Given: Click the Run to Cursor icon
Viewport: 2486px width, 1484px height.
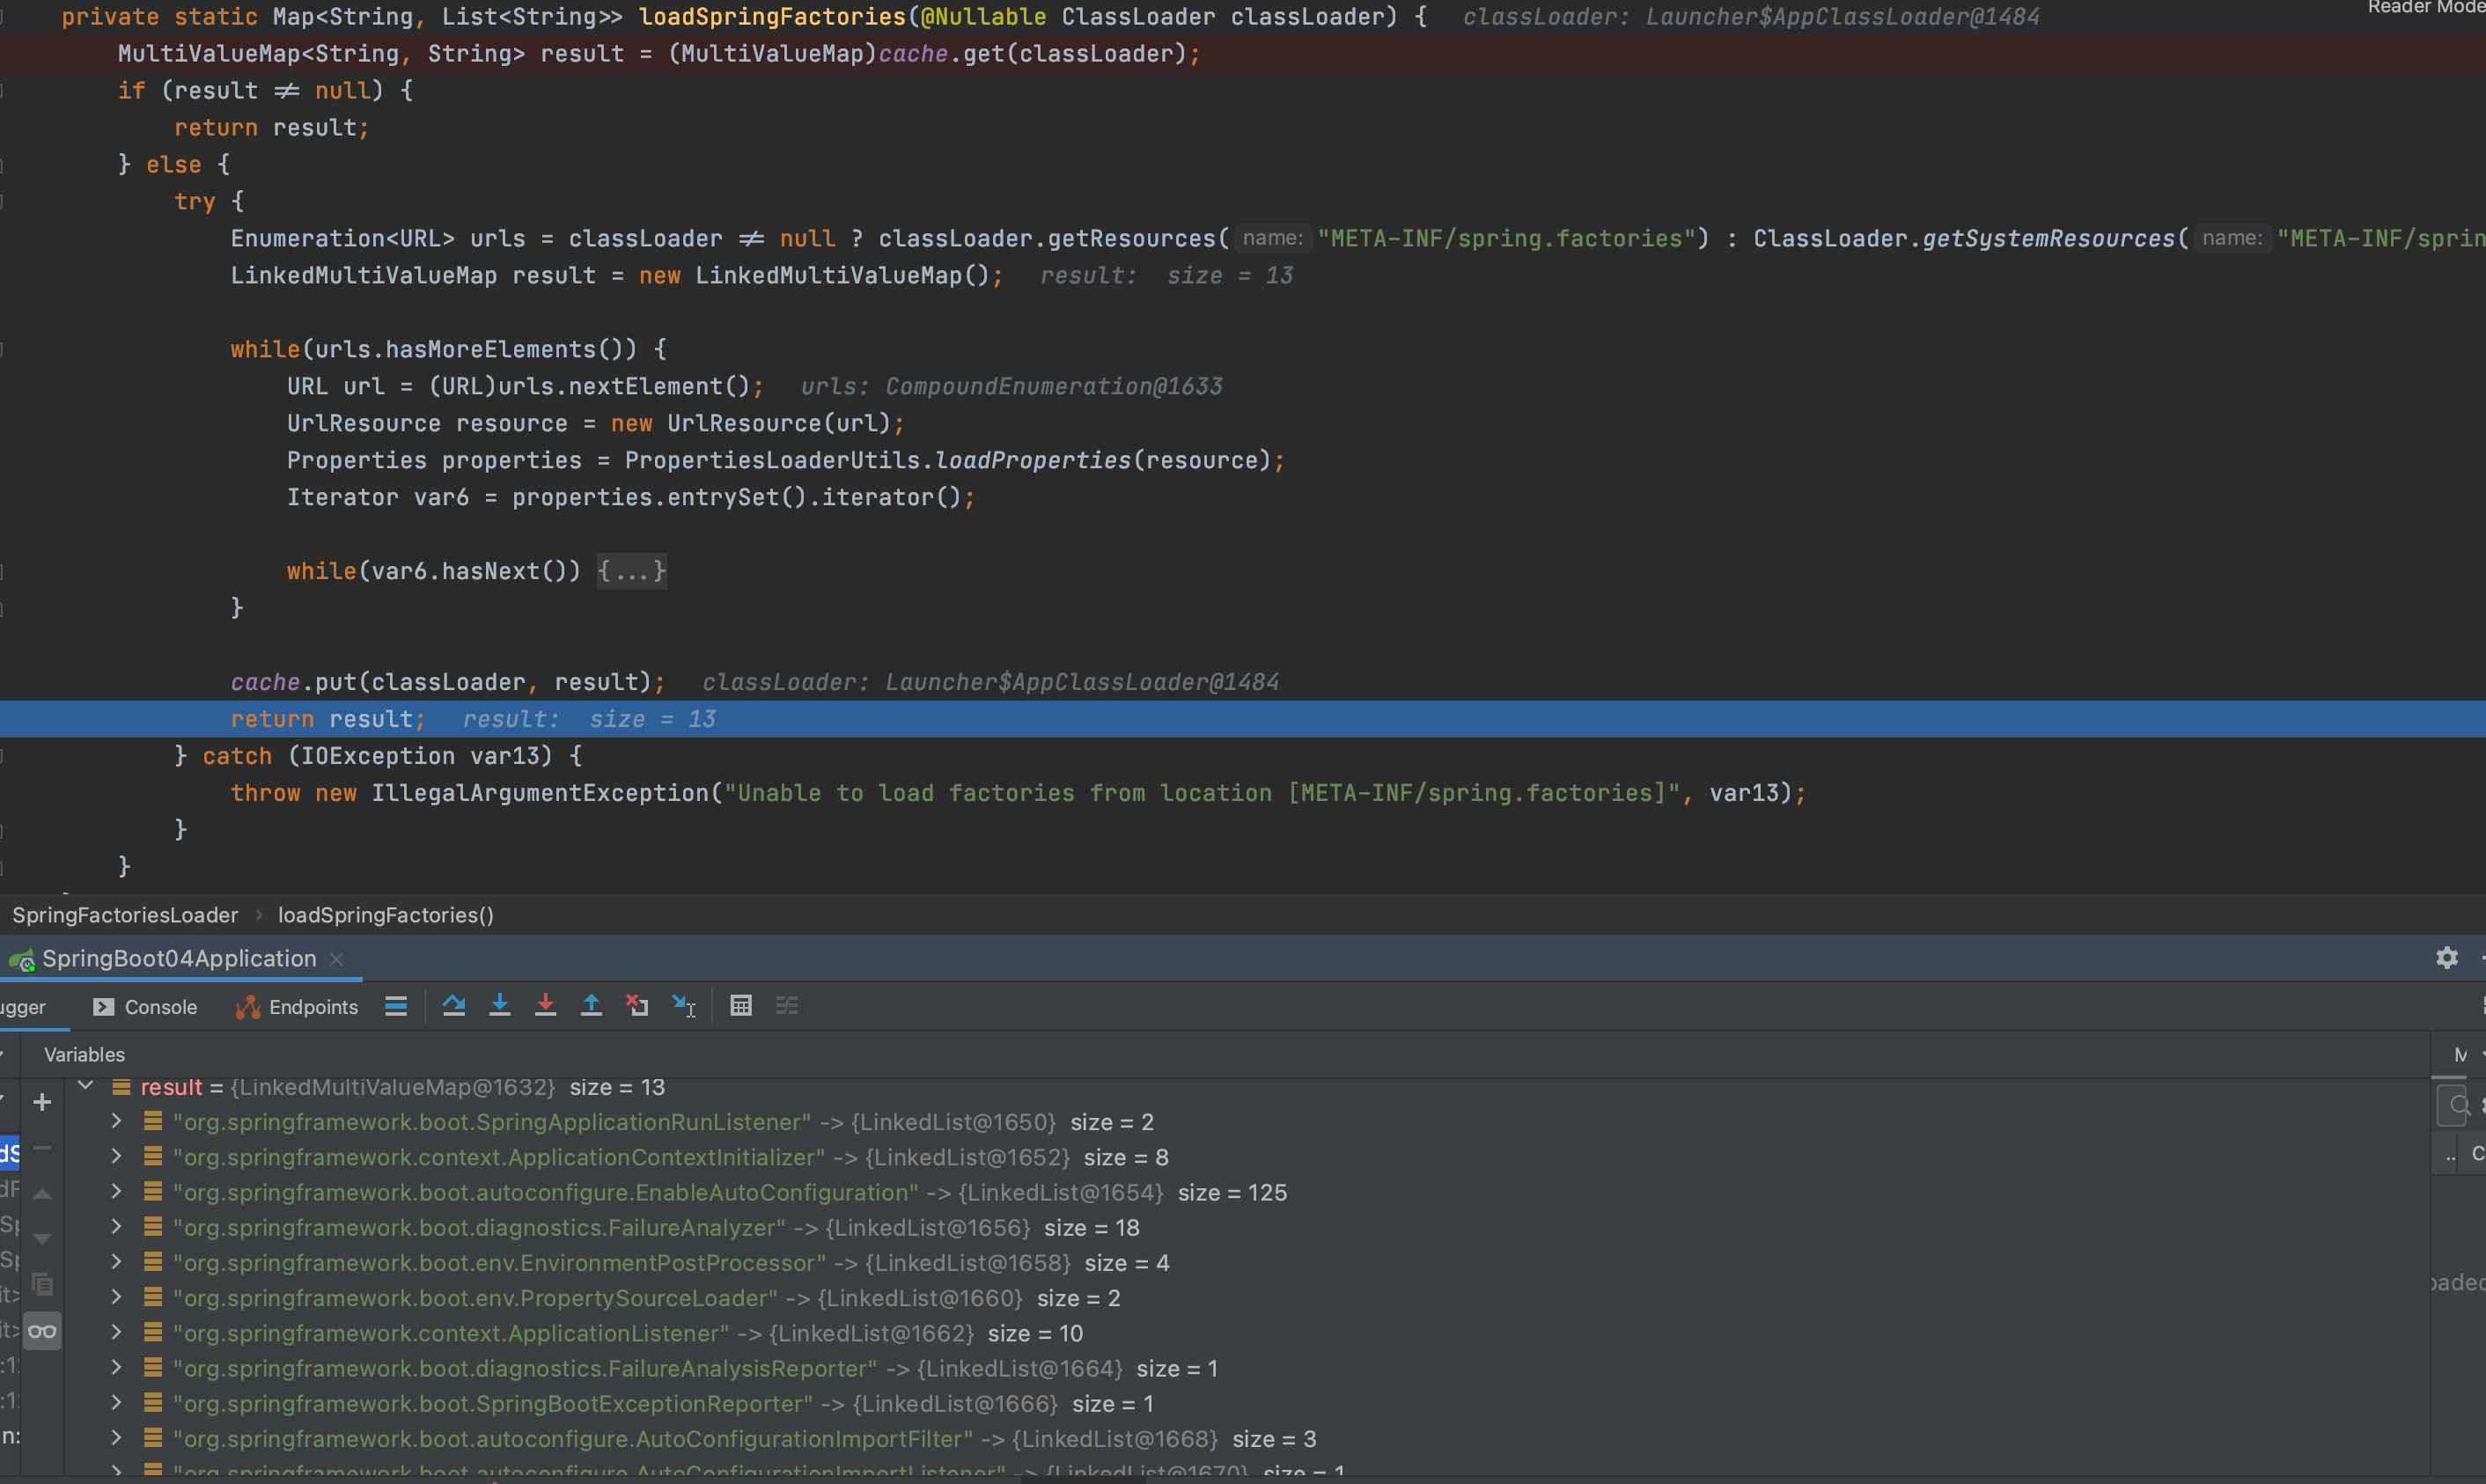Looking at the screenshot, I should click(x=684, y=1006).
